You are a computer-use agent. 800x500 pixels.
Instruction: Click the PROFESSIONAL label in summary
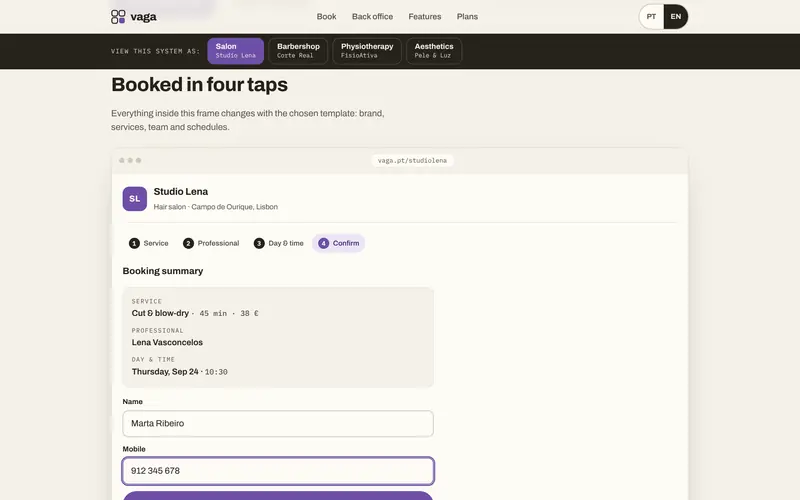[x=158, y=331]
